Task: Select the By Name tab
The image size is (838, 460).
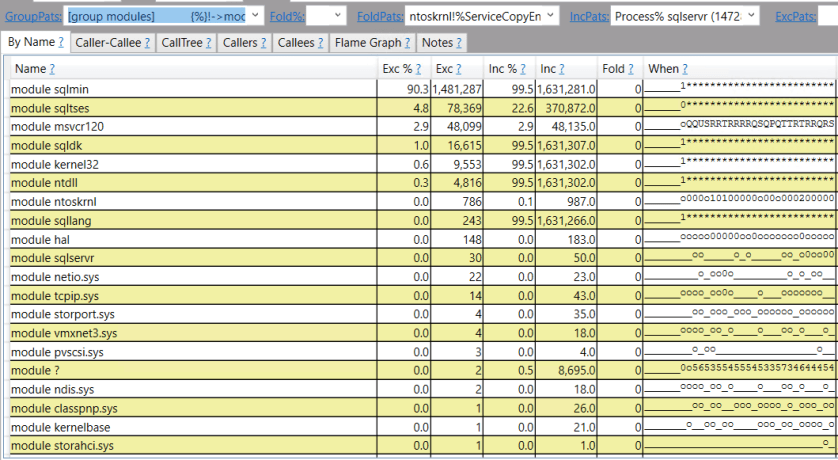Action: point(35,42)
